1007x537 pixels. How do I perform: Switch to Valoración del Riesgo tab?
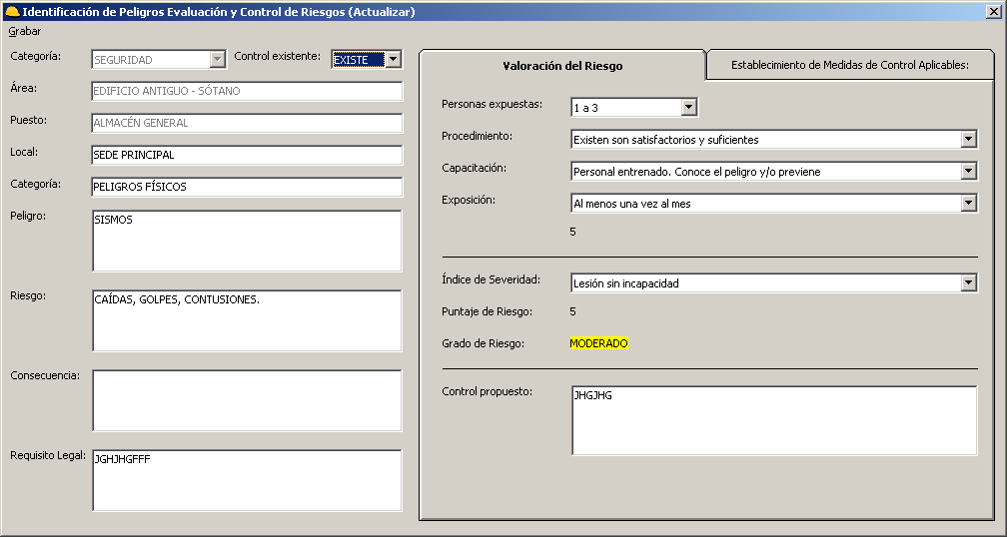(x=562, y=66)
